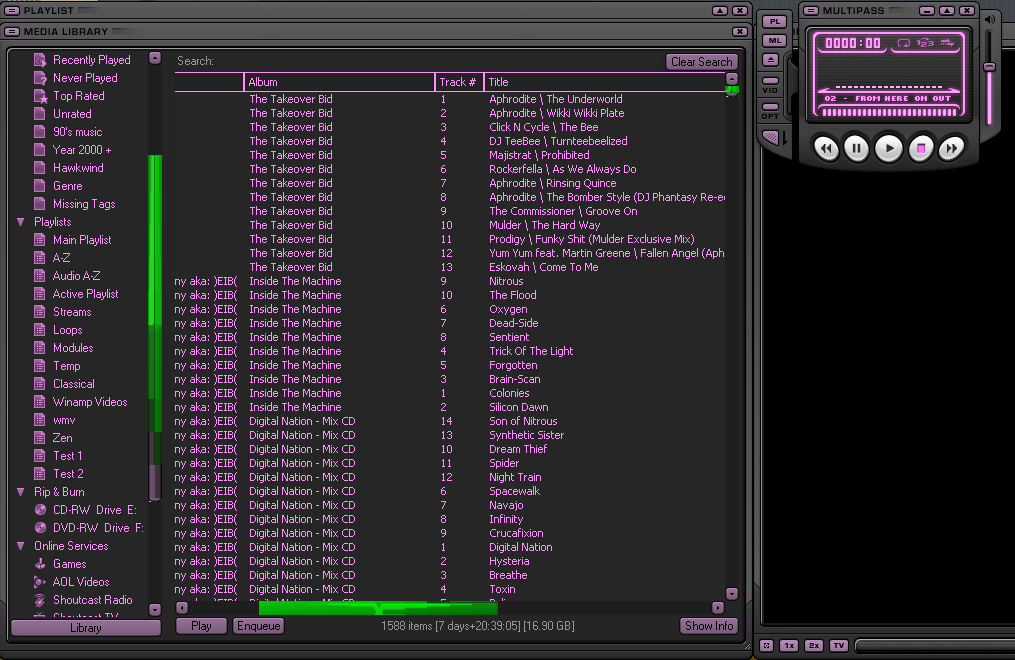This screenshot has width=1015, height=660.
Task: Select track 'Silicon Dawn'
Action: 519,407
